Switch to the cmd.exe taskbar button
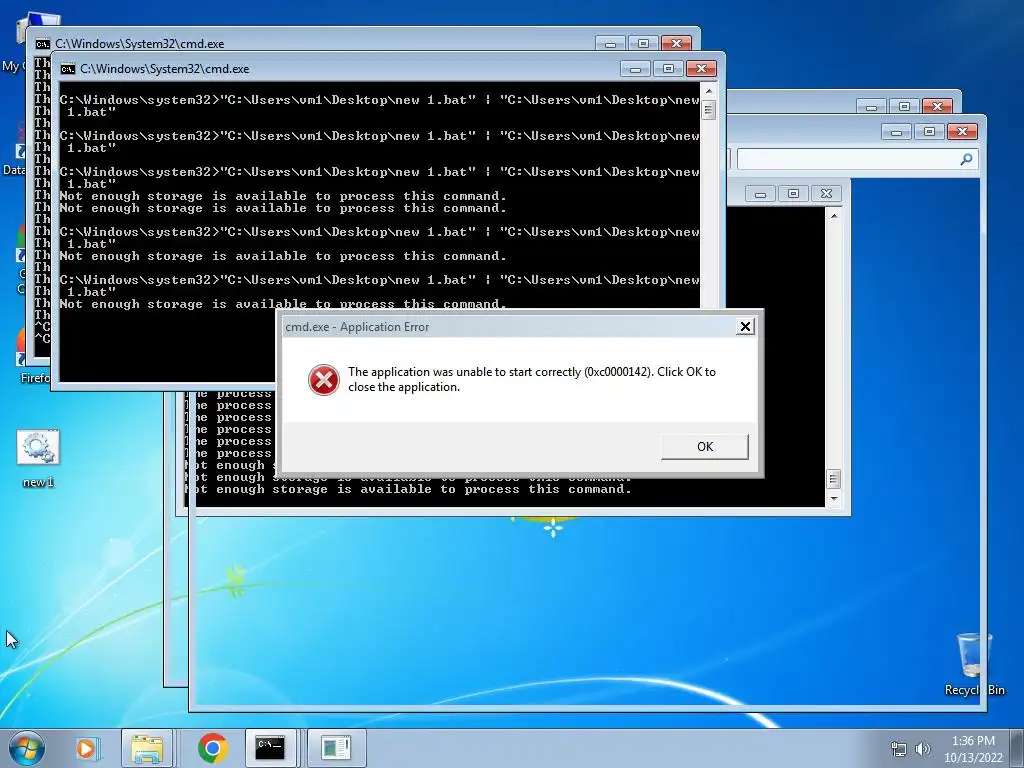Viewport: 1024px width, 768px height. 270,748
